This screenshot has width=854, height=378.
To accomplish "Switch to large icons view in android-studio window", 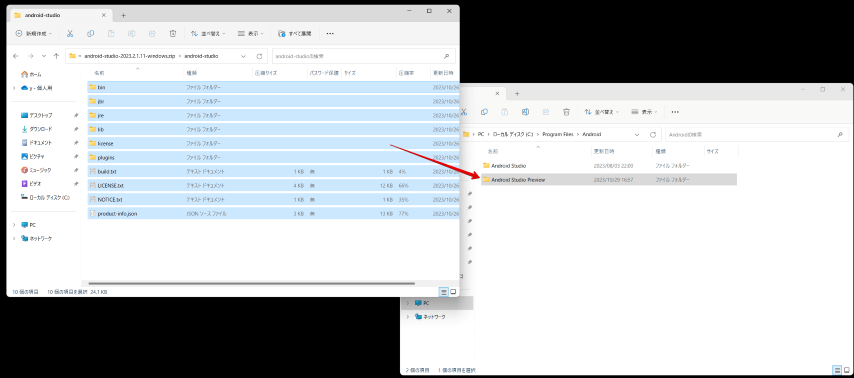I will click(453, 292).
